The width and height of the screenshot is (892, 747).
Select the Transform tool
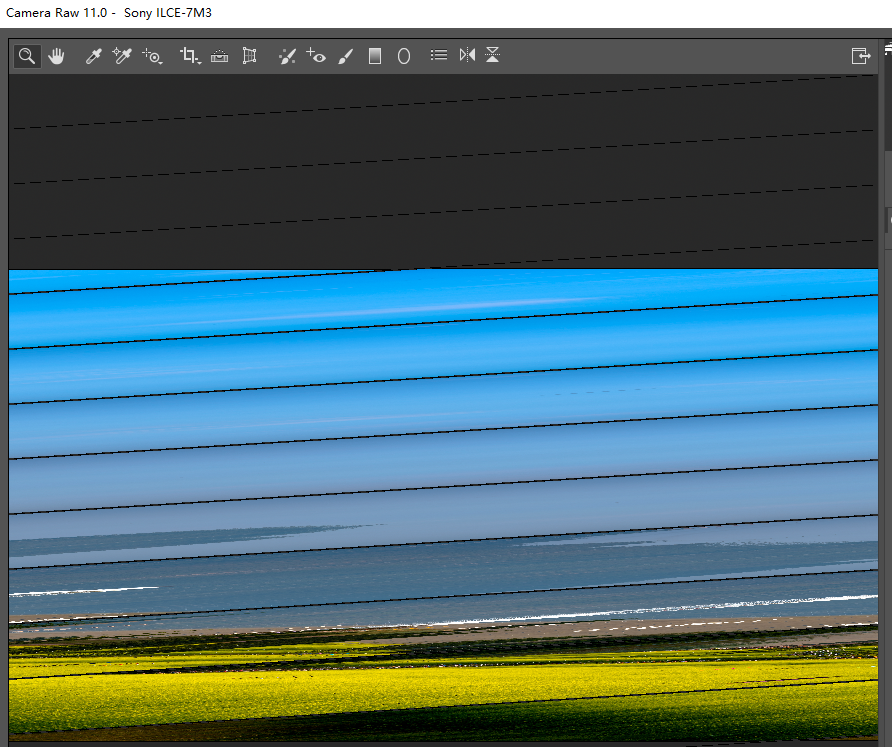point(250,56)
